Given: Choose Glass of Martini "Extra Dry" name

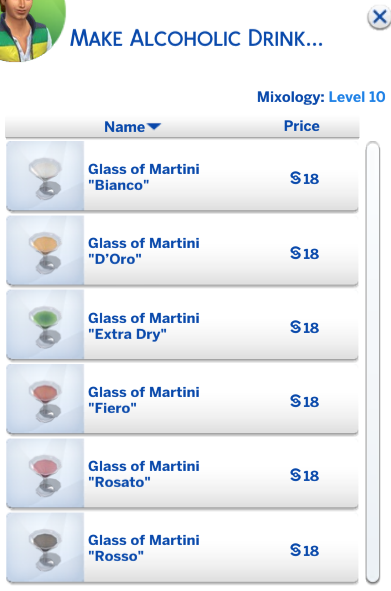Looking at the screenshot, I should (144, 326).
